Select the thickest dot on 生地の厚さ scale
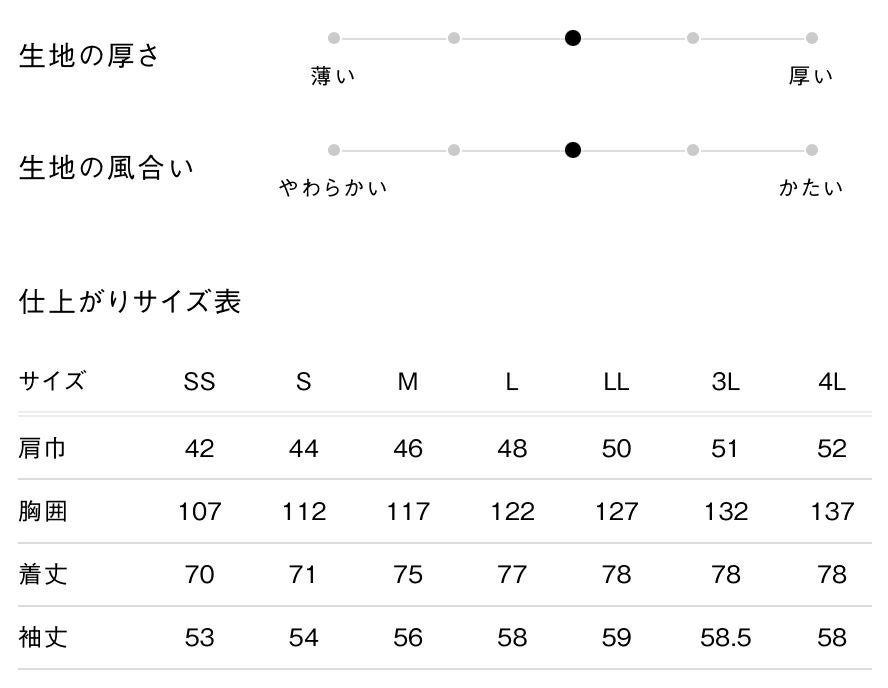This screenshot has width=888, height=688. 812,39
